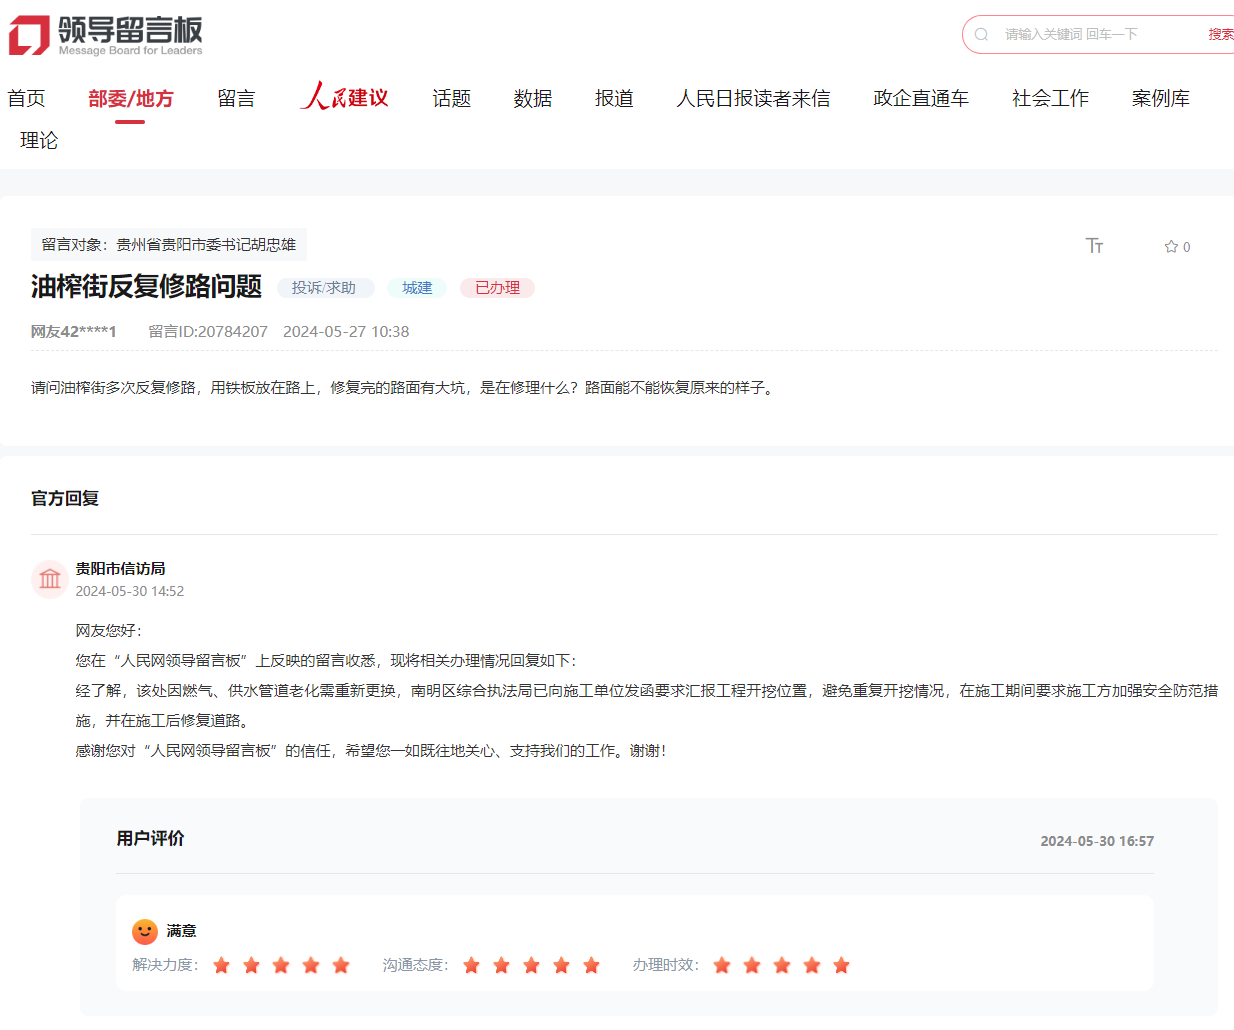Click the orange smiley face satisfaction icon

(x=145, y=931)
